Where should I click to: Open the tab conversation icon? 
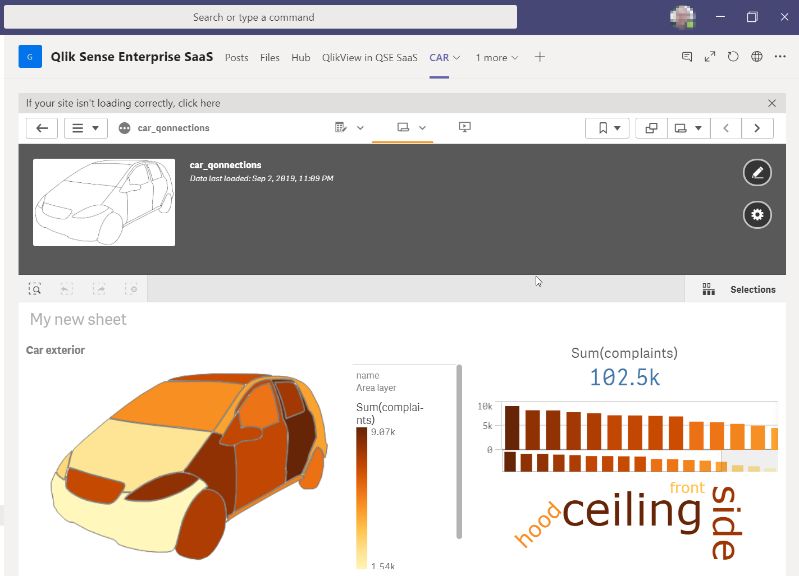687,57
